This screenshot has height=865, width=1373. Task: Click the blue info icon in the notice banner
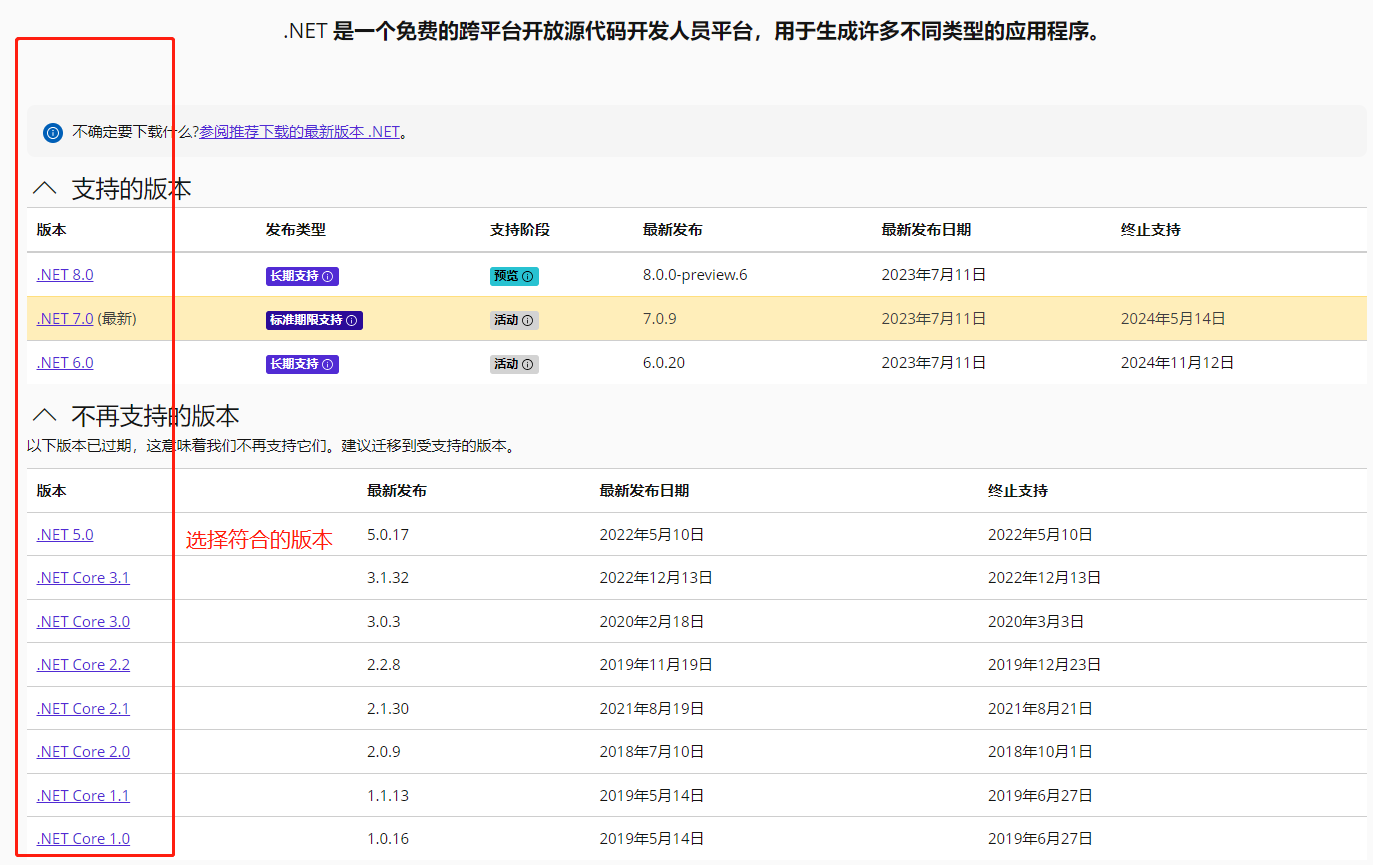point(53,132)
